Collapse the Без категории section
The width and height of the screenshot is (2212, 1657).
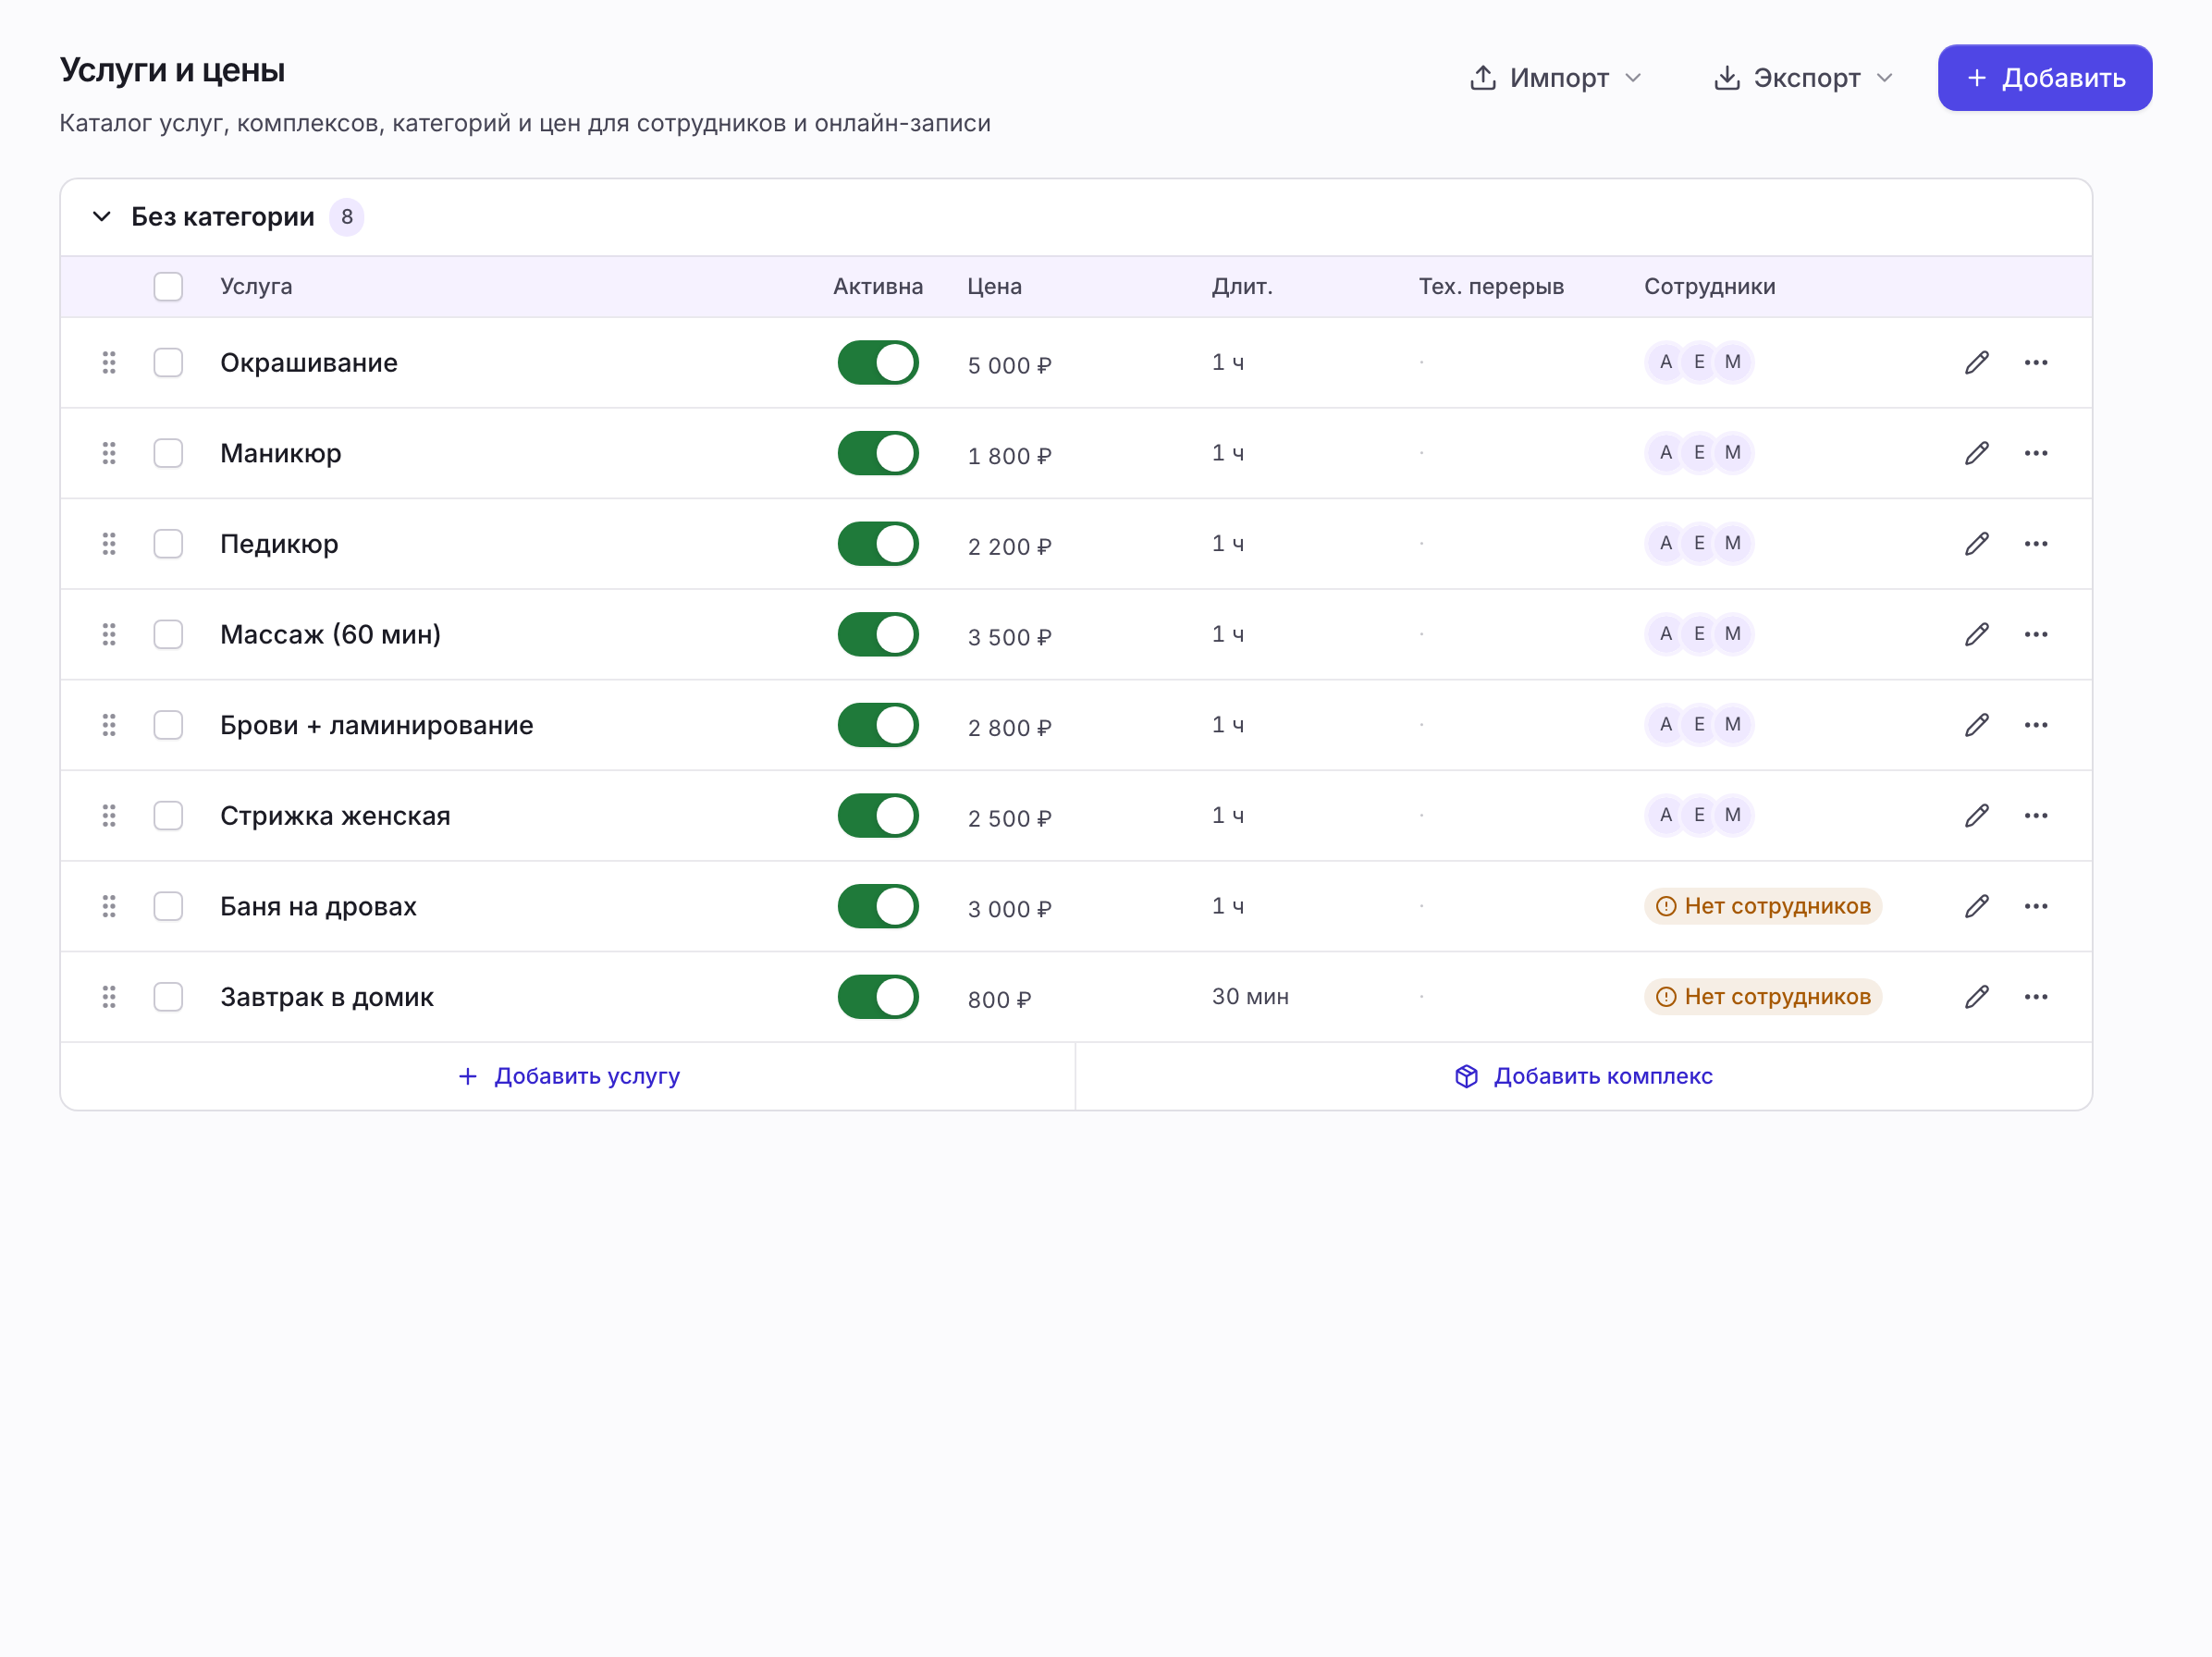102,217
